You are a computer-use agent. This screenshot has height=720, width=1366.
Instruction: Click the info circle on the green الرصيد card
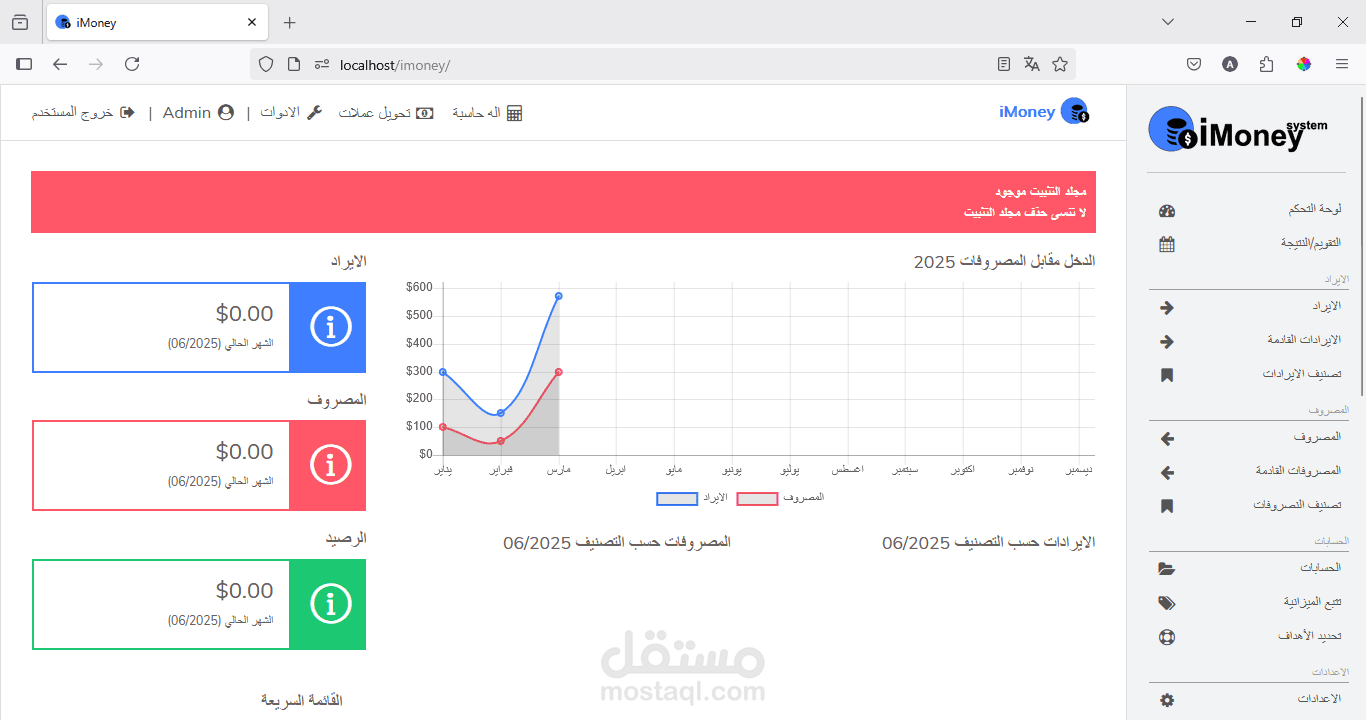coord(328,604)
